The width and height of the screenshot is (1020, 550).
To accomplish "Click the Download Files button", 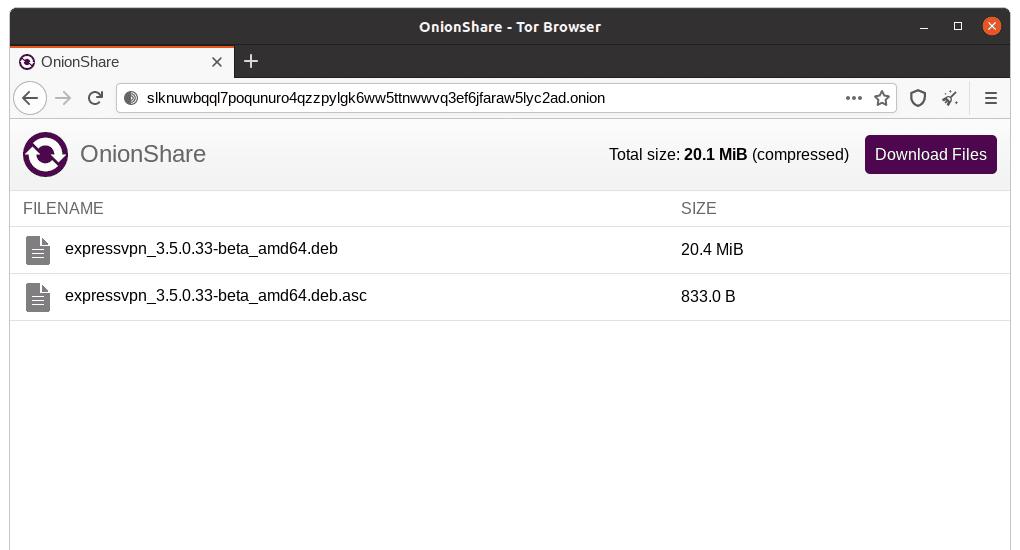I will point(930,154).
